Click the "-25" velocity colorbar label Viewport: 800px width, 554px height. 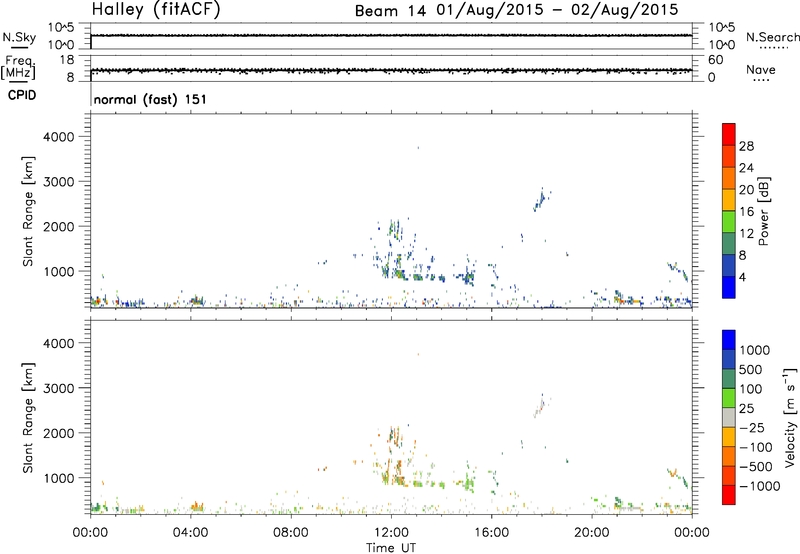[x=752, y=427]
